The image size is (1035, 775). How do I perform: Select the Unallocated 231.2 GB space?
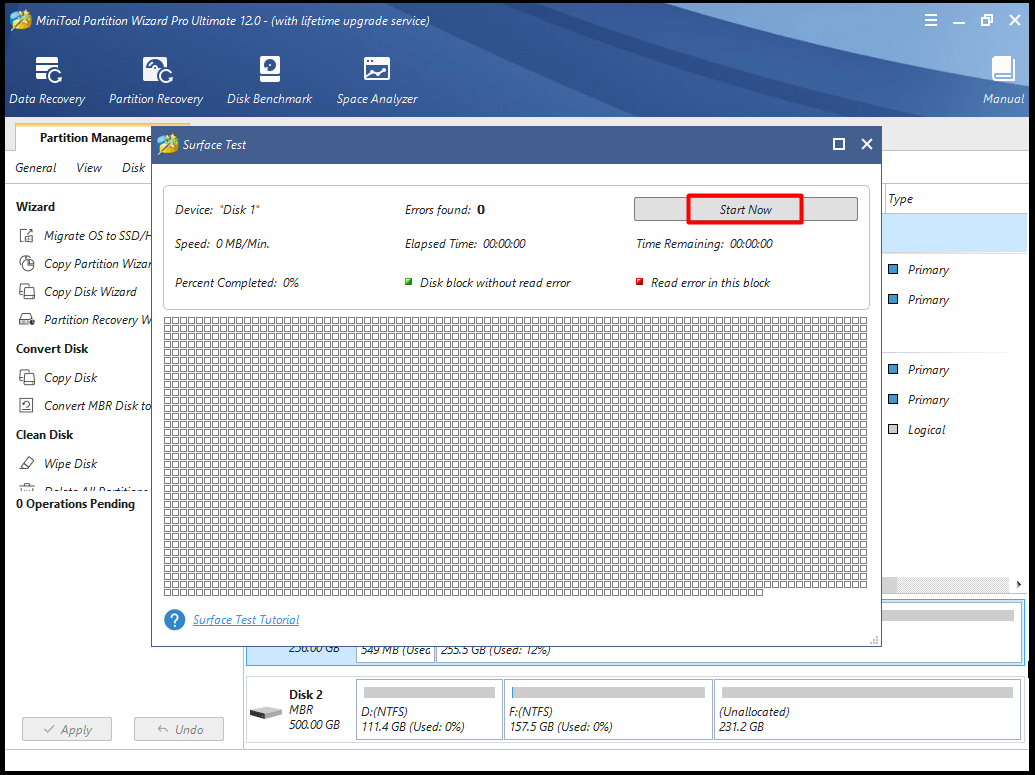tap(867, 710)
